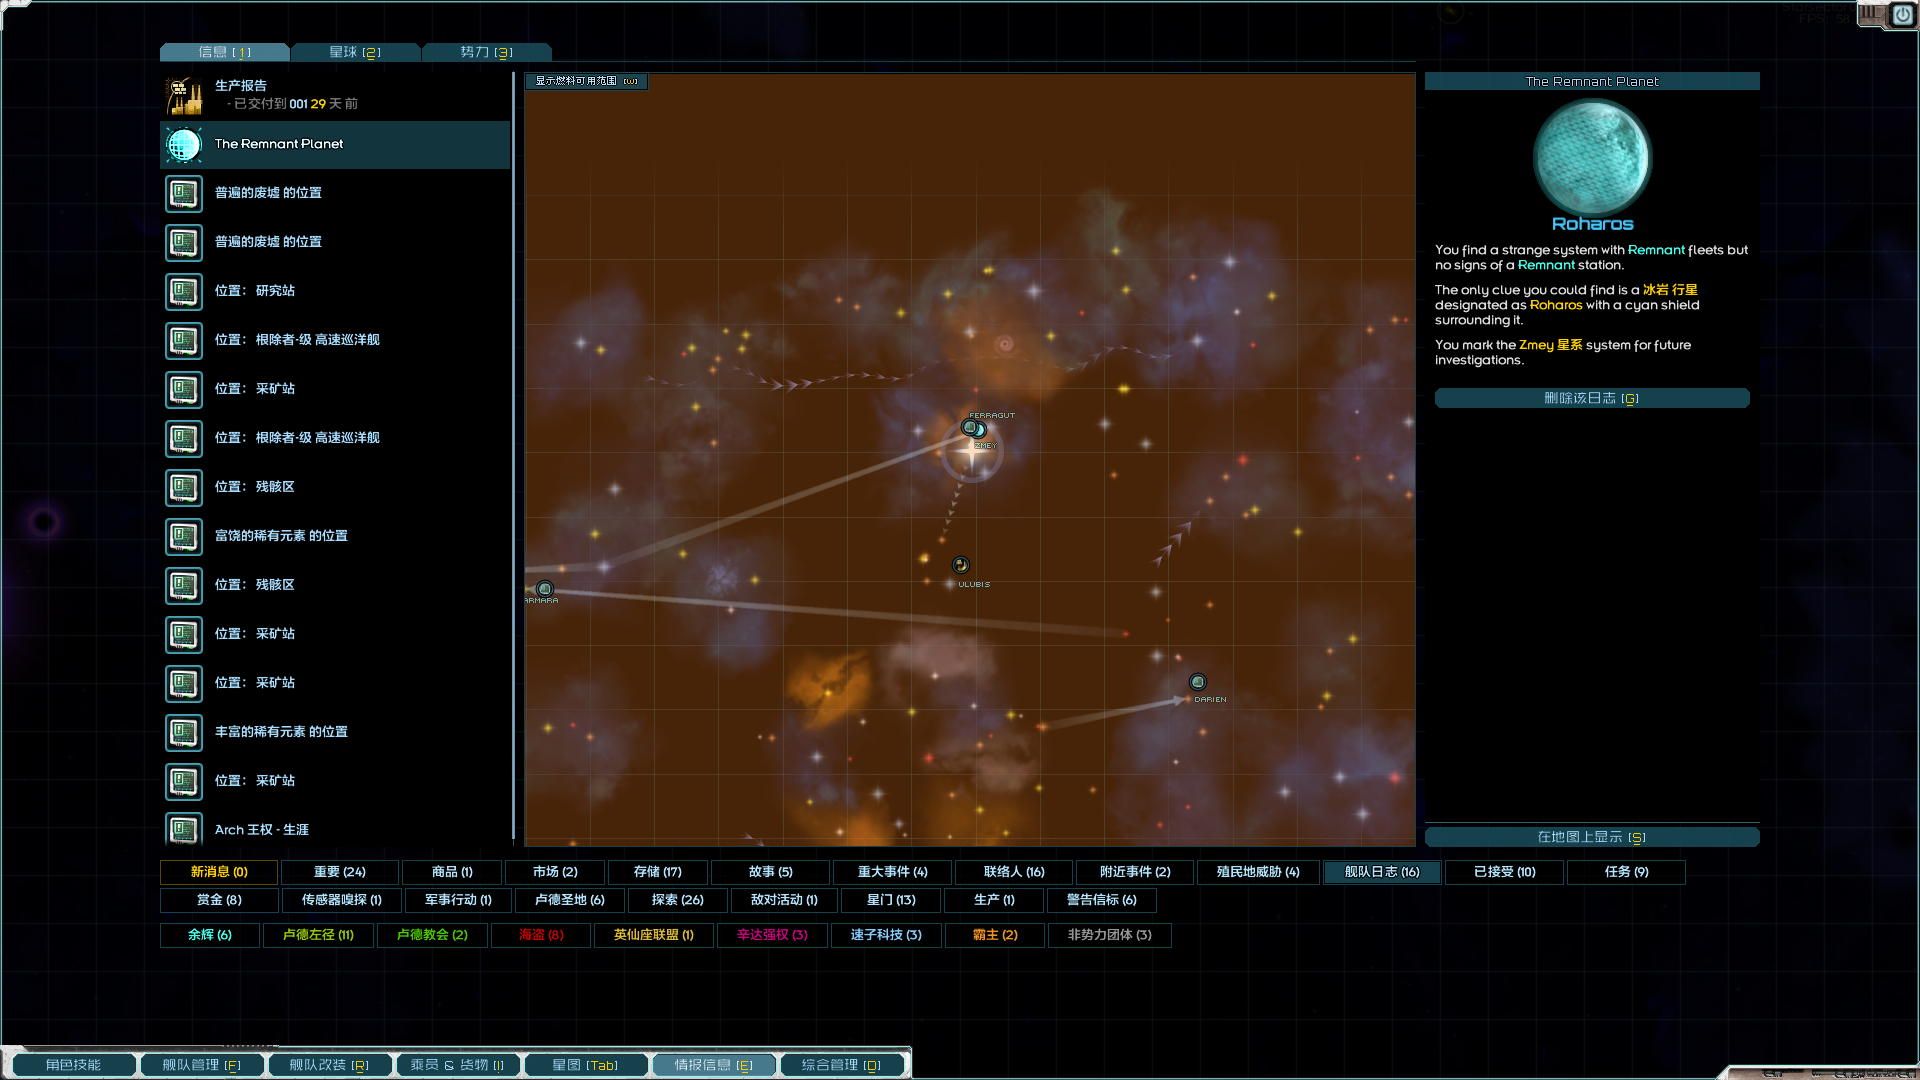Viewport: 1920px width, 1080px height.
Task: Select 富饶的稀有元素 的位置 list entry
Action: click(281, 536)
